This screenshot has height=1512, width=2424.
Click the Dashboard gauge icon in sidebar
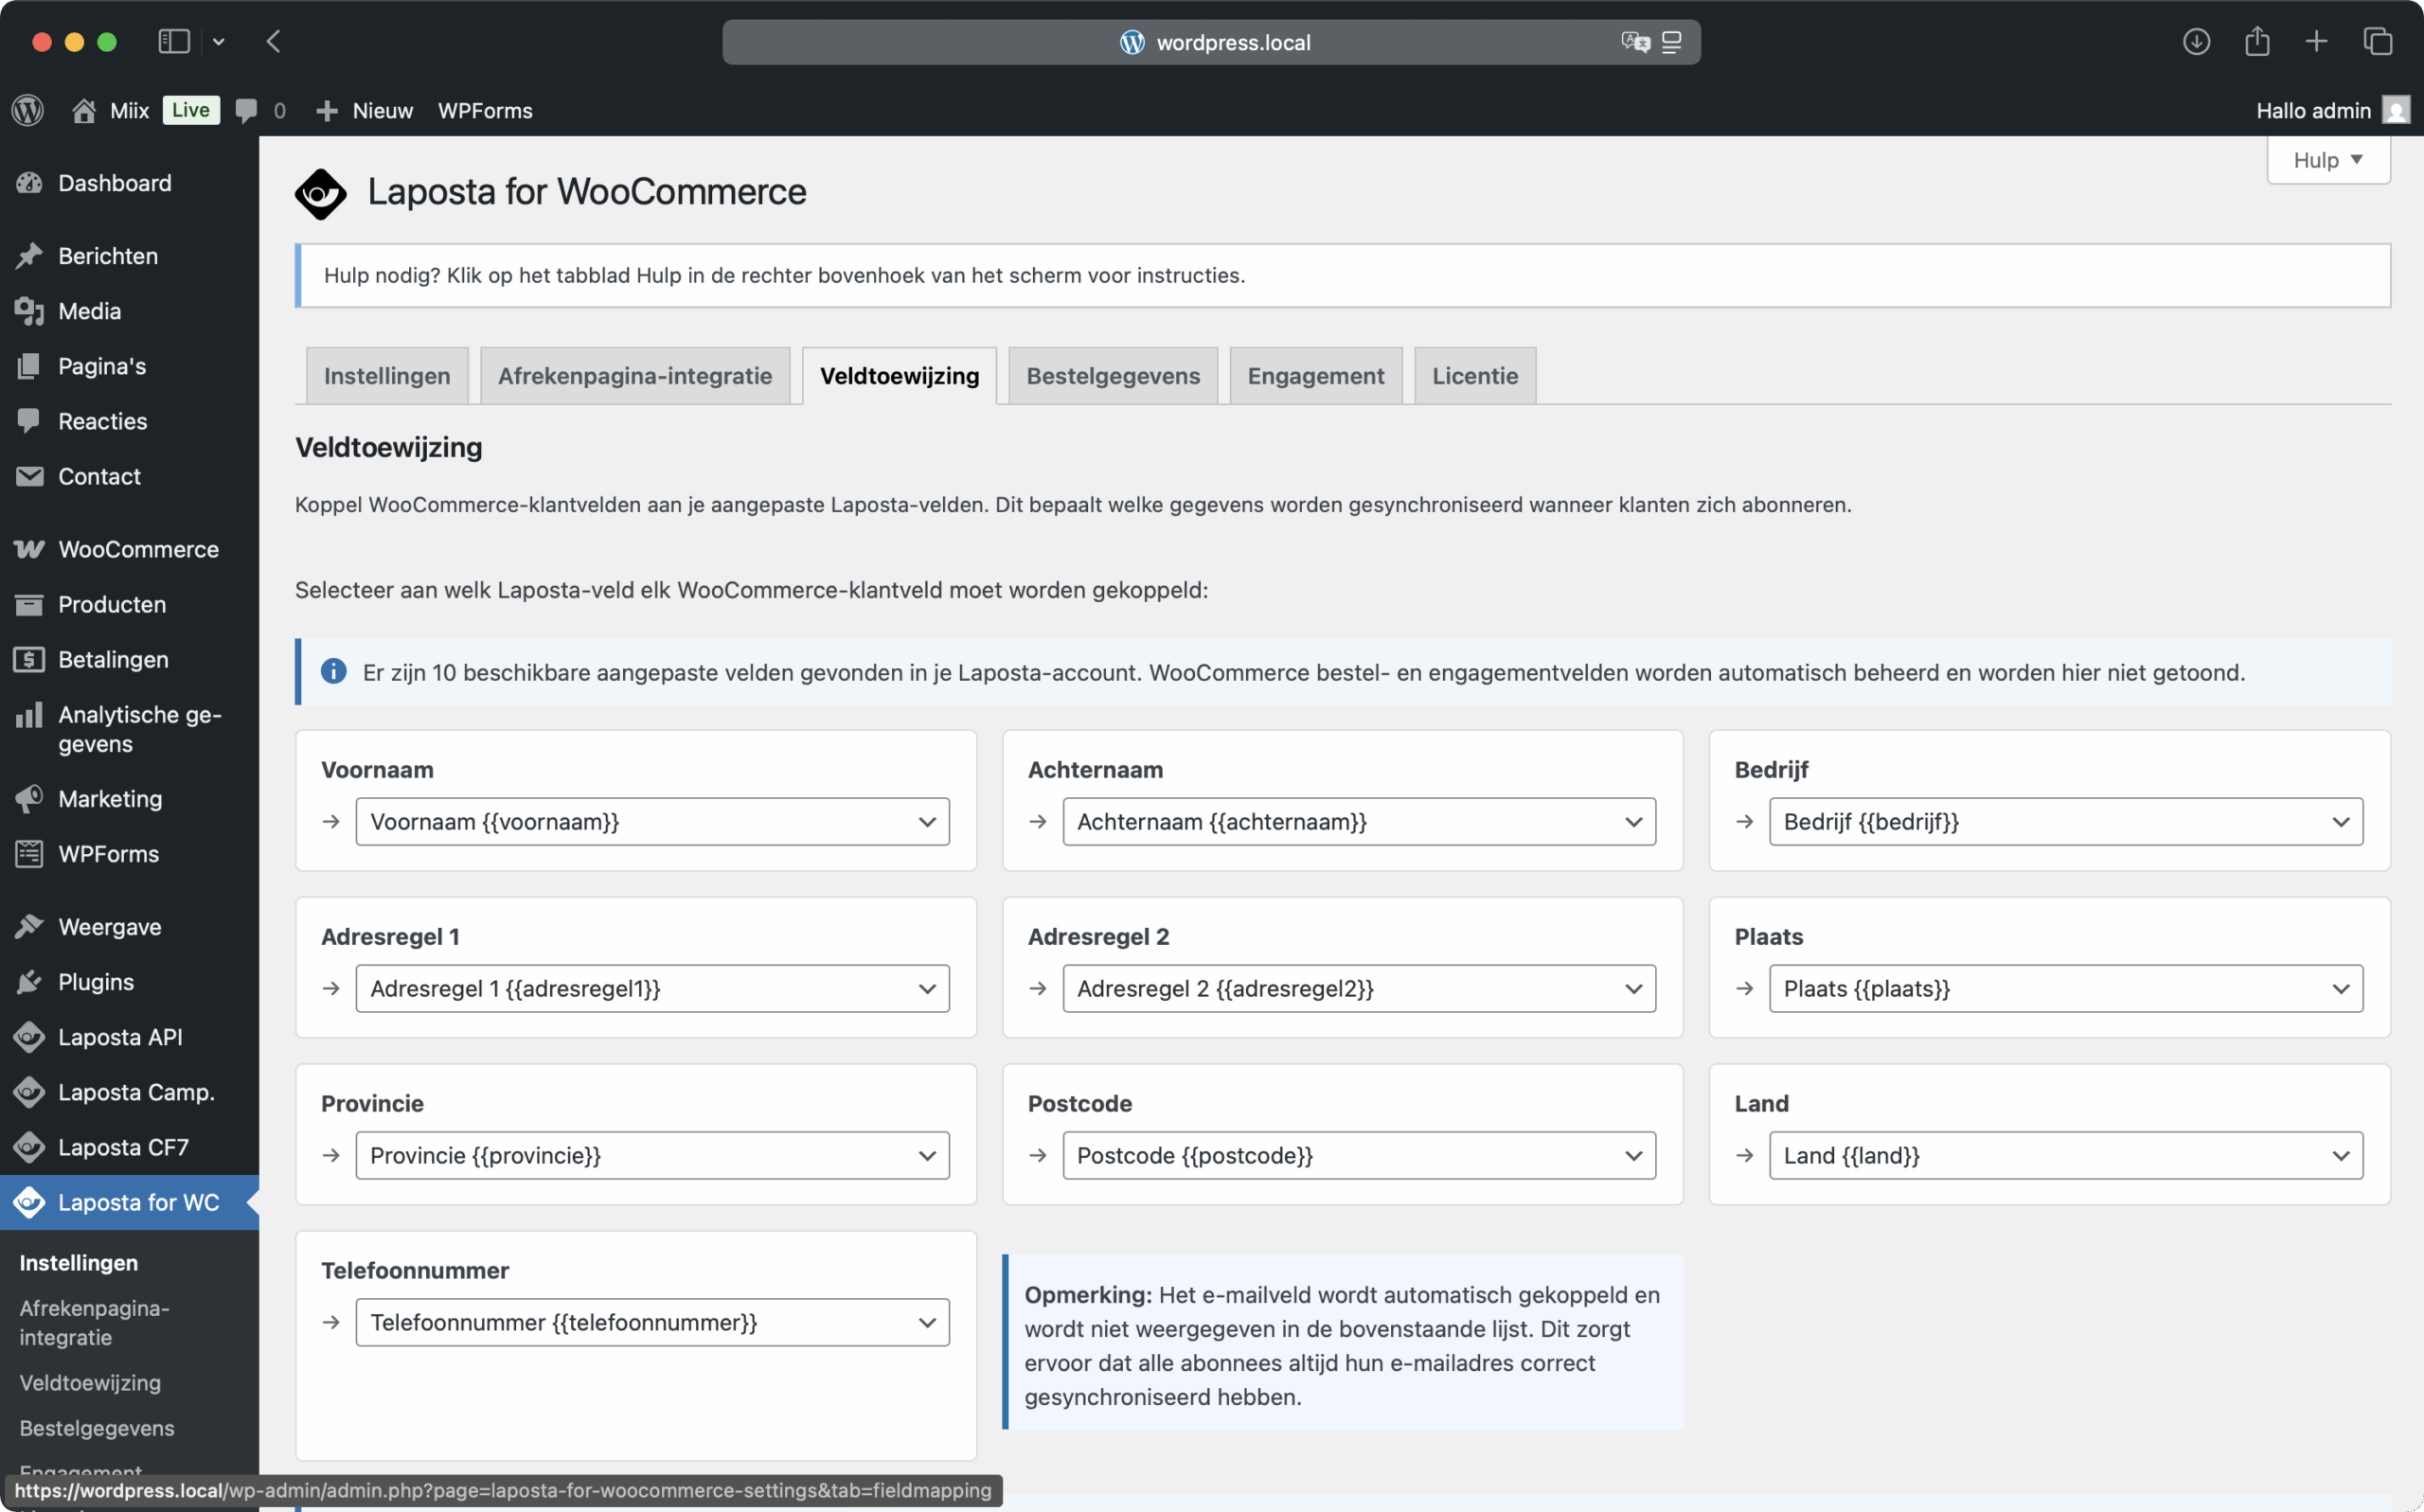[29, 183]
